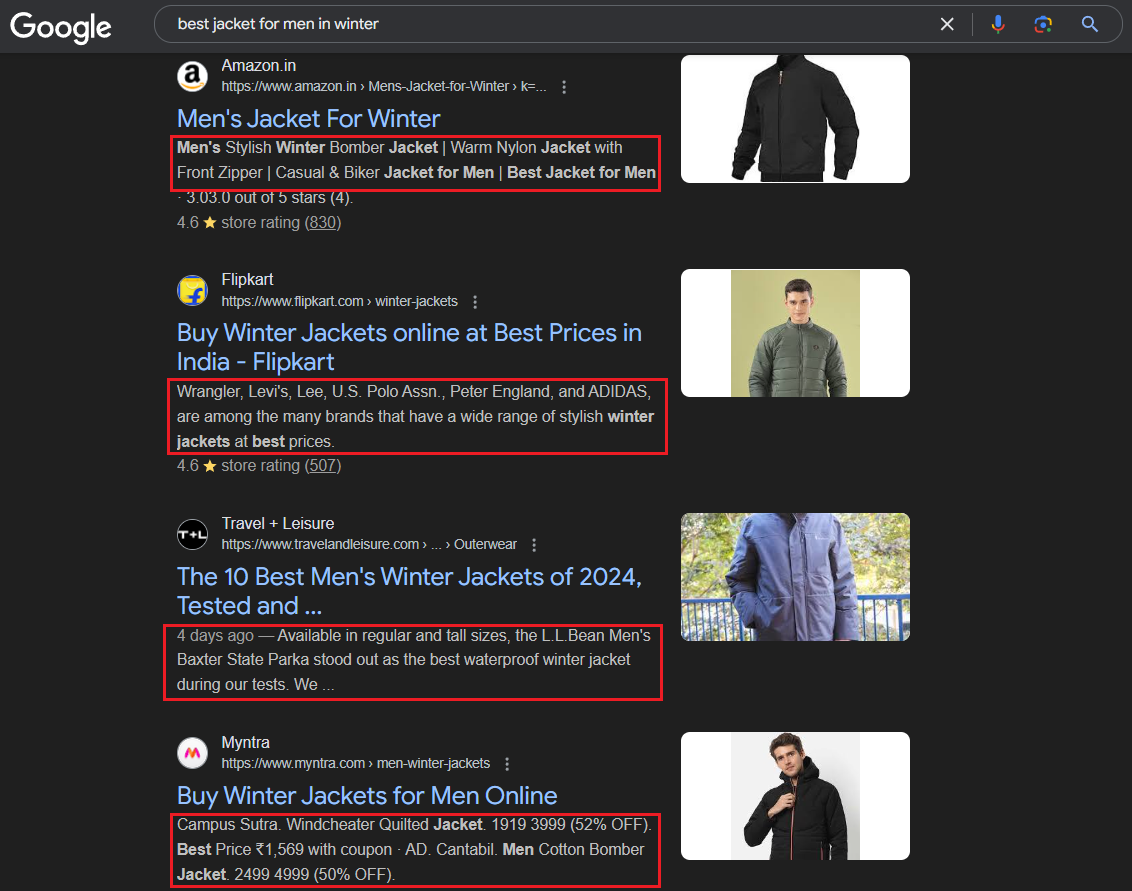Open more options for Amazon.in result

tap(564, 87)
